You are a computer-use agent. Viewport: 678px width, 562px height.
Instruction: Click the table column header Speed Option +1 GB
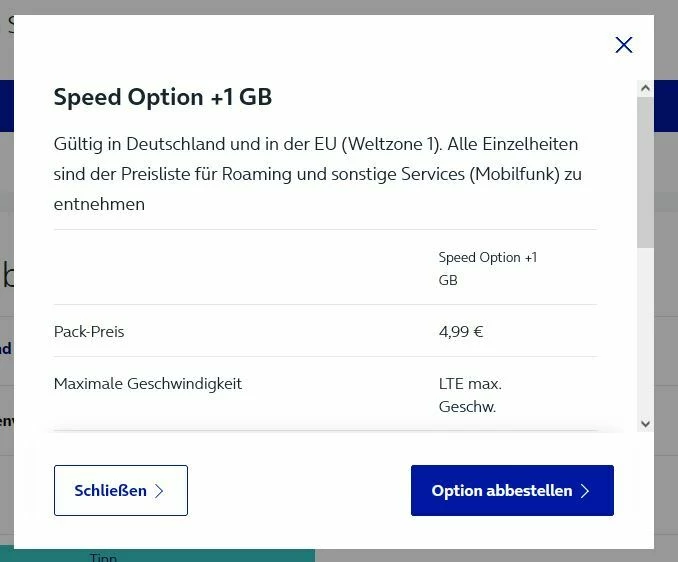click(487, 269)
